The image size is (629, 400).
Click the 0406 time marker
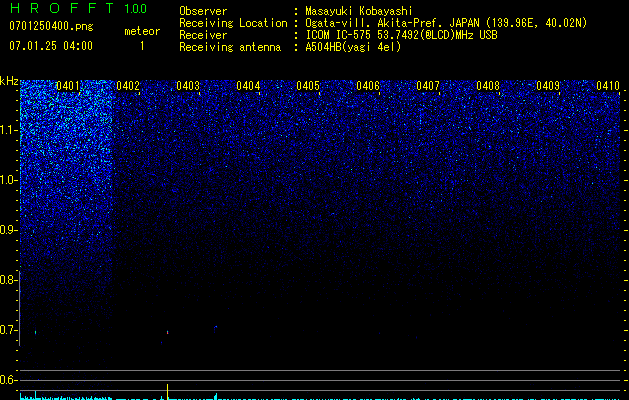tap(368, 86)
